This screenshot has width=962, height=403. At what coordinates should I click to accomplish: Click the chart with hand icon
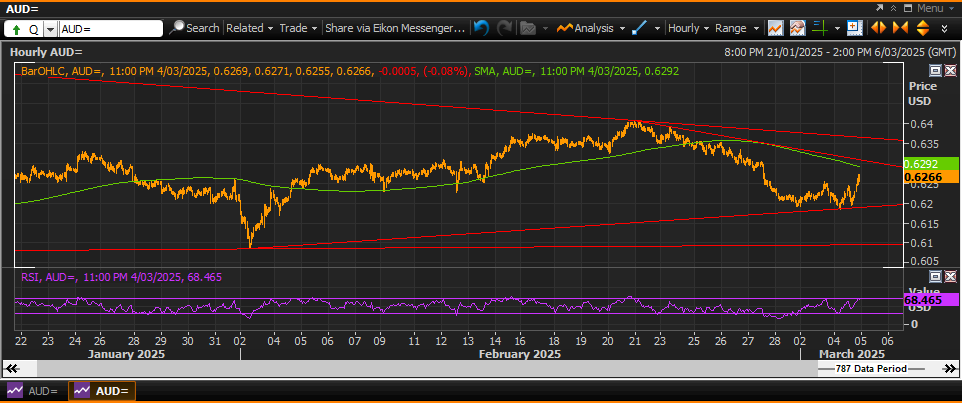point(798,28)
